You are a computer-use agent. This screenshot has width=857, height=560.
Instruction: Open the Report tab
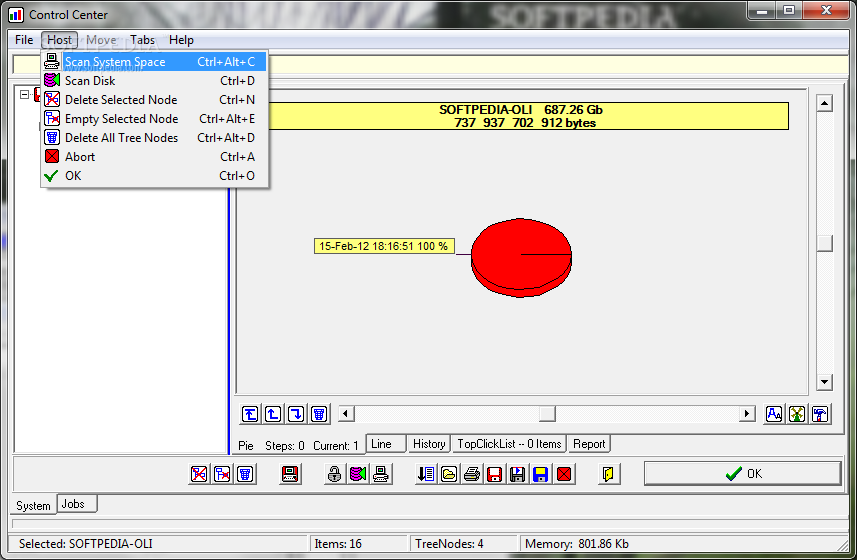click(589, 444)
